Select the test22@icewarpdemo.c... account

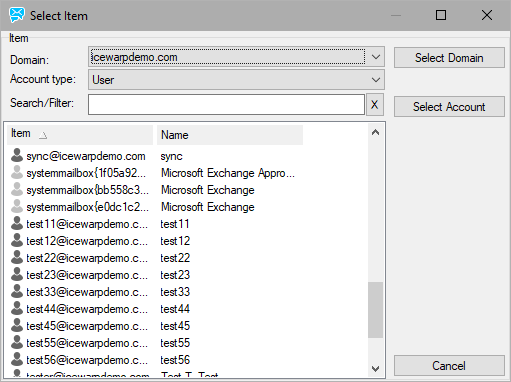coord(87,258)
